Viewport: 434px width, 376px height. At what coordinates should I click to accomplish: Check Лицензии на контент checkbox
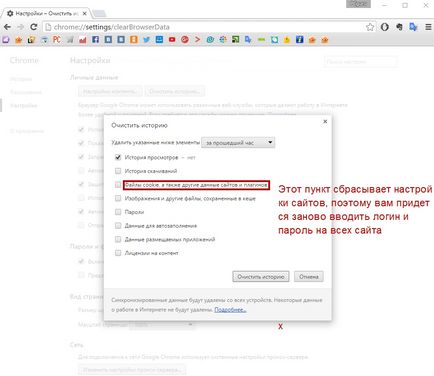tap(118, 253)
